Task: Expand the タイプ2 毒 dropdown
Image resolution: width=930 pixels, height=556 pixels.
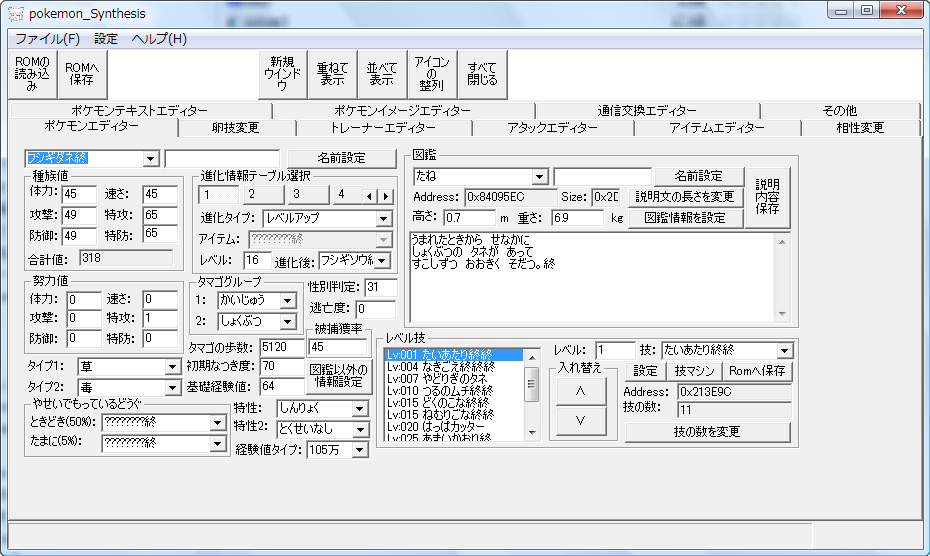Action: [x=173, y=388]
